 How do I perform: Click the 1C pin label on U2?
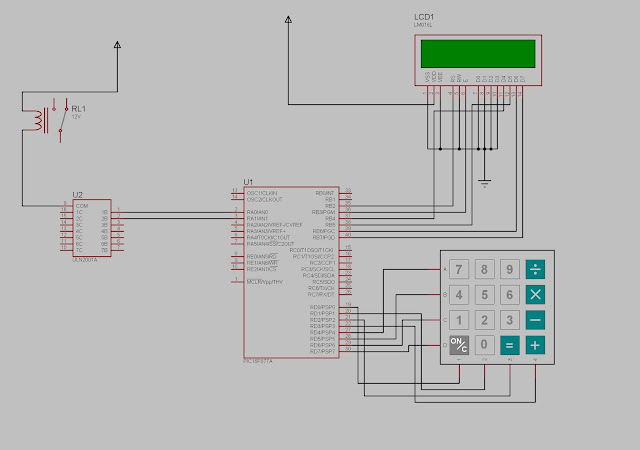click(79, 212)
